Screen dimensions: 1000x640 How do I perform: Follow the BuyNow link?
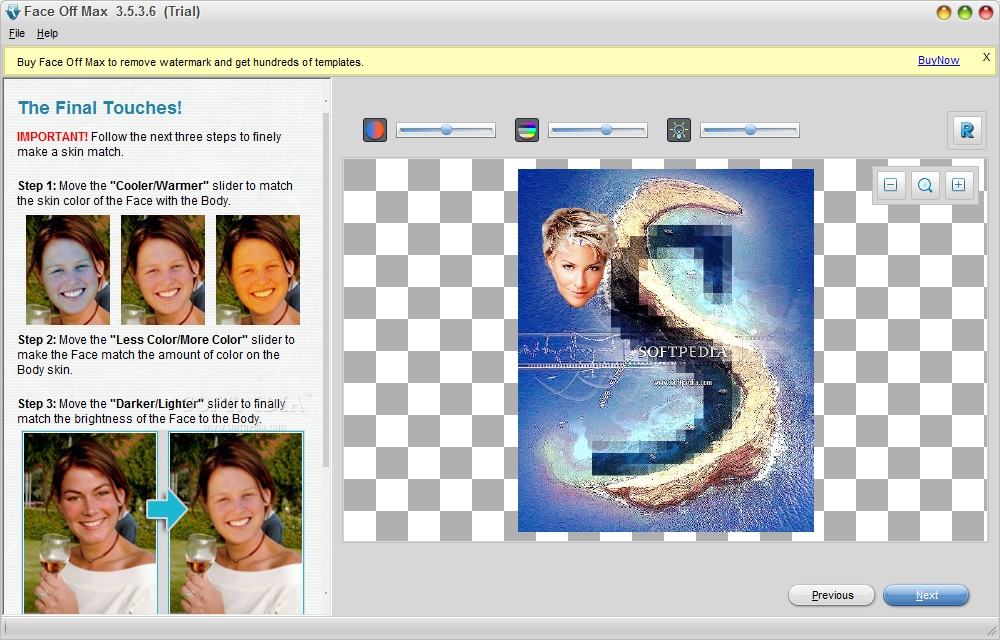coord(938,60)
